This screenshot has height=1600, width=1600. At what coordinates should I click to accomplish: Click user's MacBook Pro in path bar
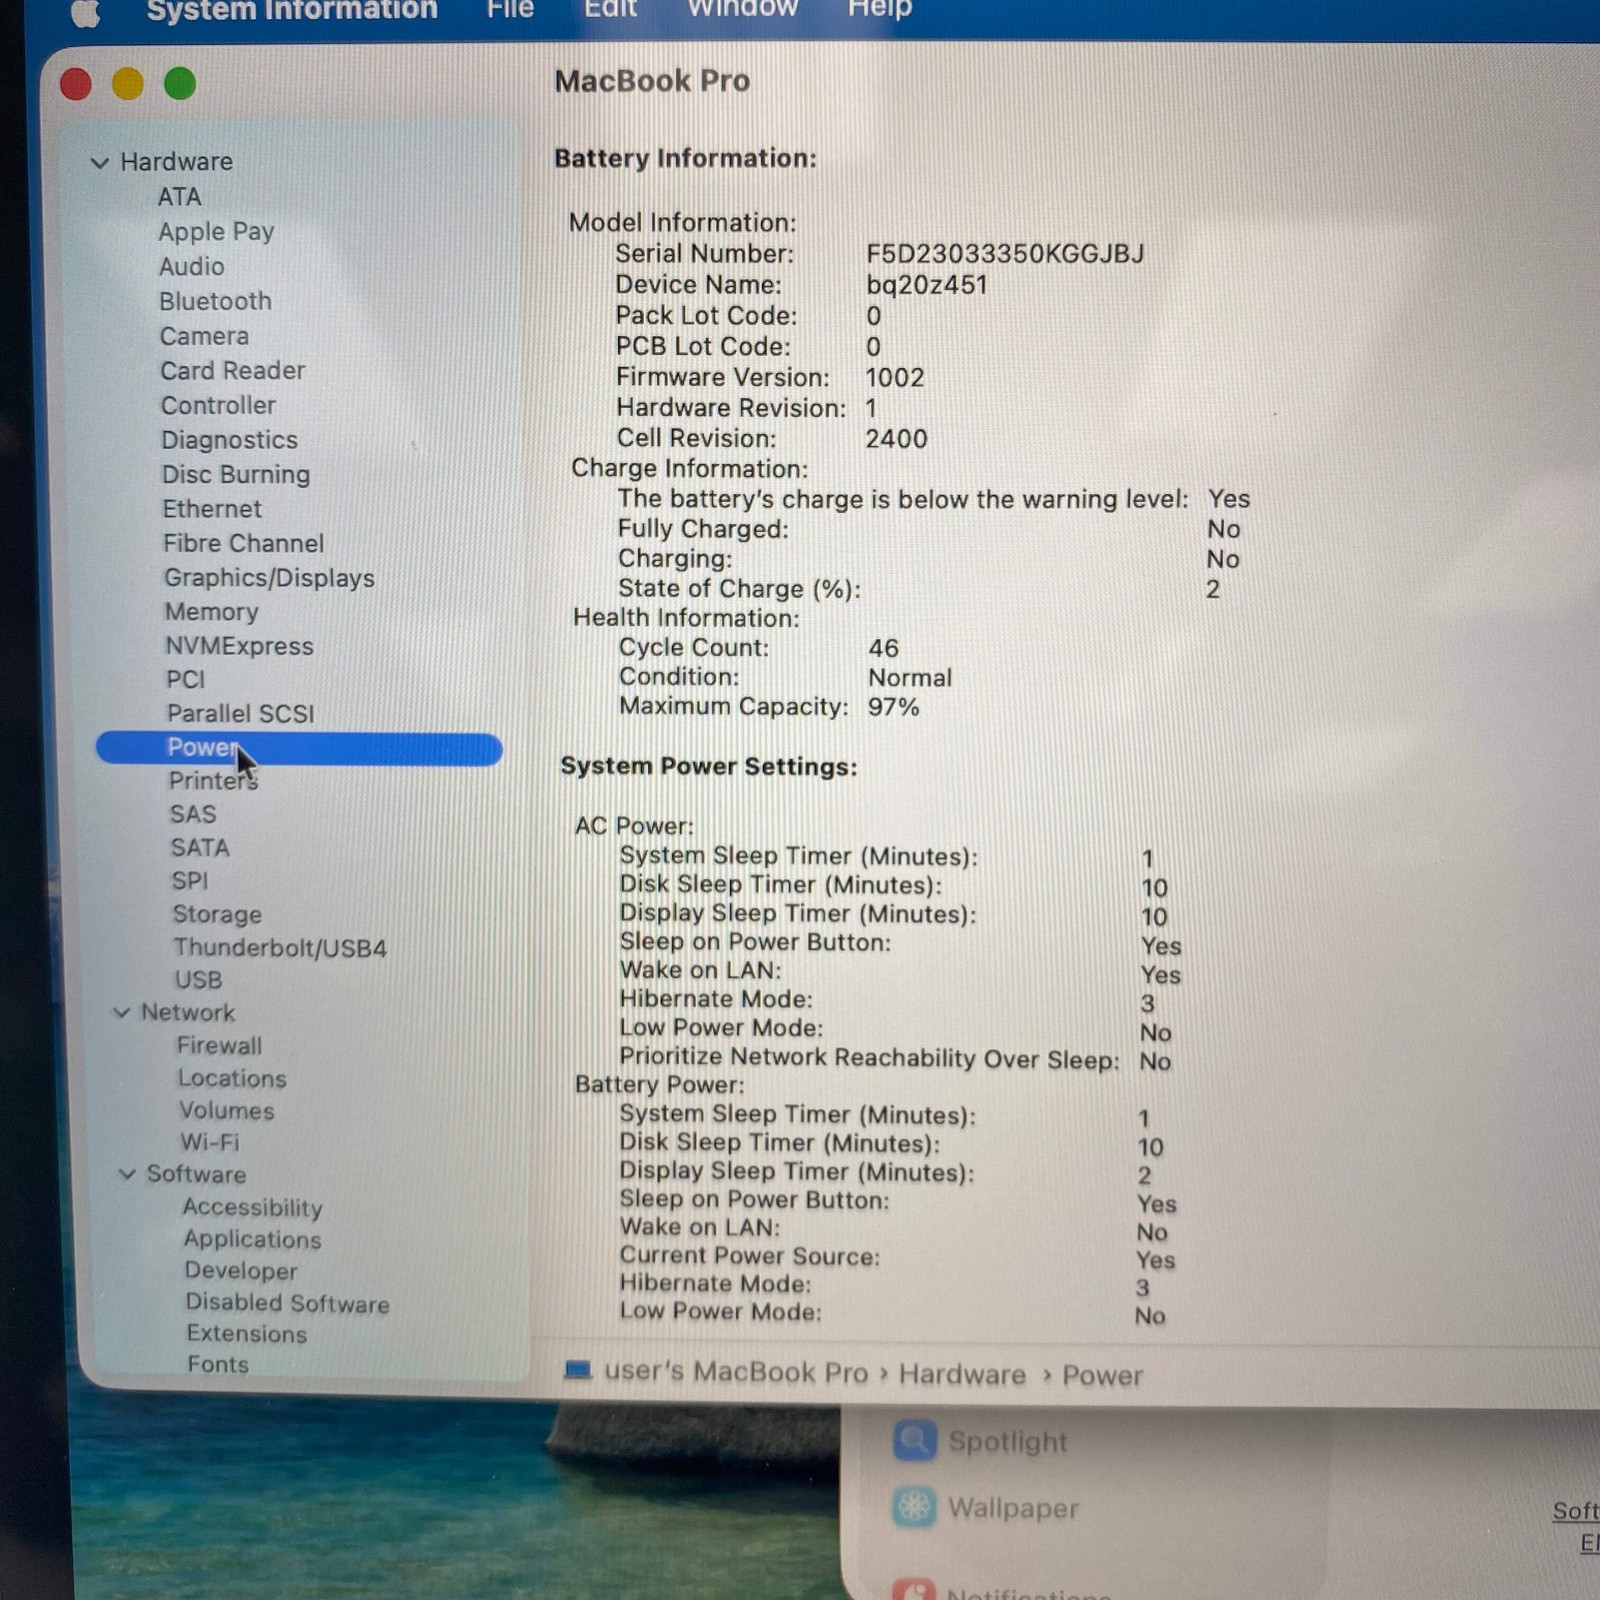click(736, 1372)
